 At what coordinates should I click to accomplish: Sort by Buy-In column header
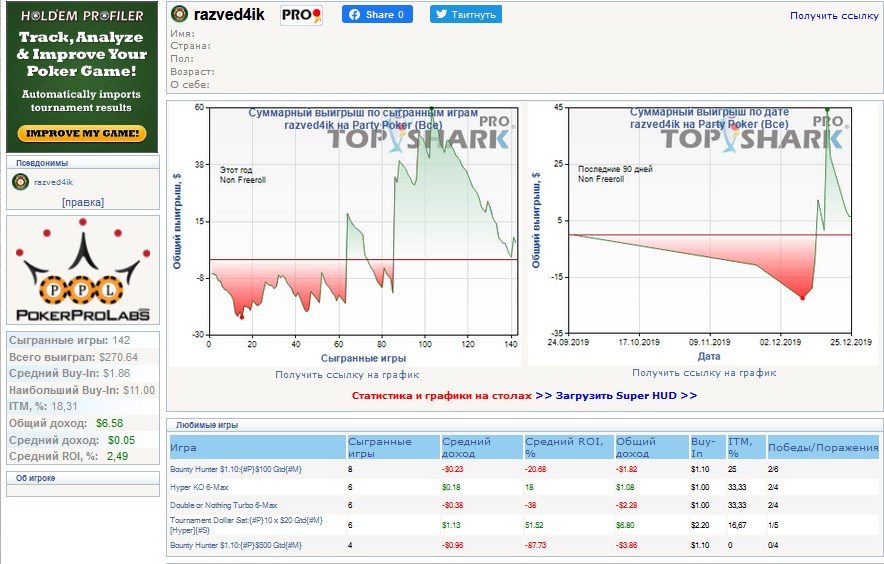tap(708, 447)
